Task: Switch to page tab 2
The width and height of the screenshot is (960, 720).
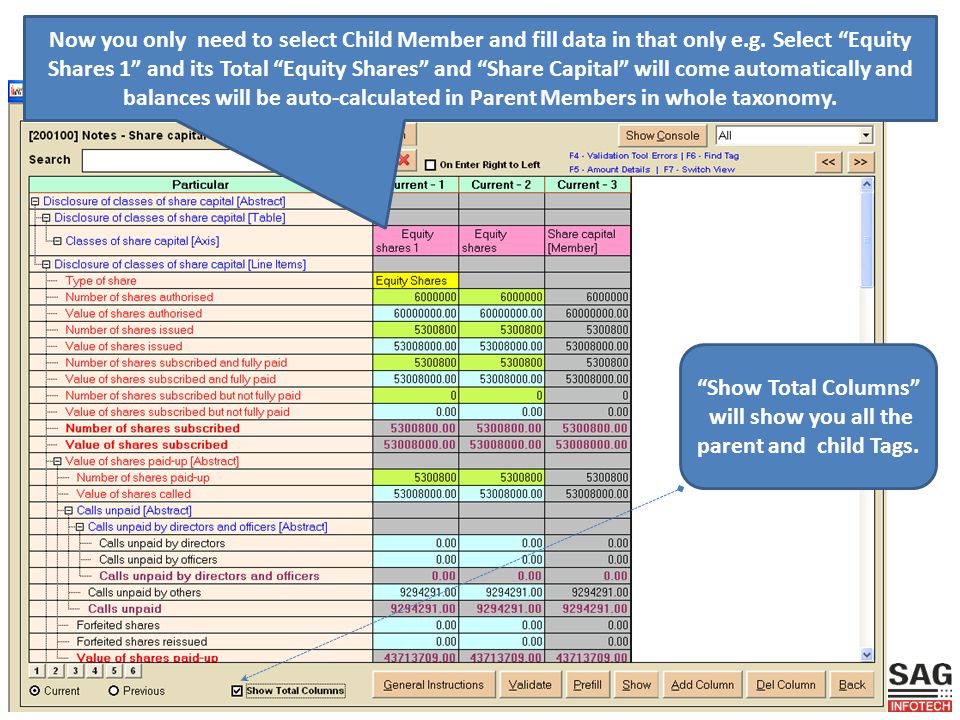Action: (55, 670)
